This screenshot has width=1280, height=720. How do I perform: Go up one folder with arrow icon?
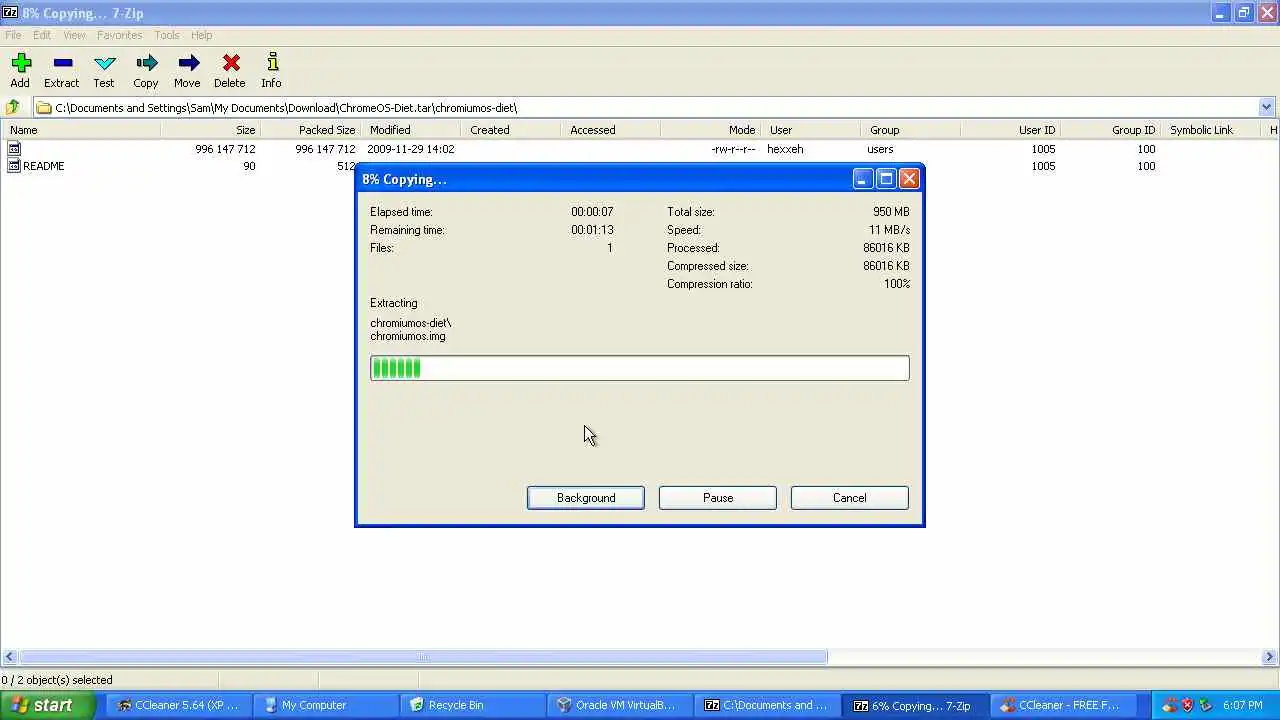[13, 107]
